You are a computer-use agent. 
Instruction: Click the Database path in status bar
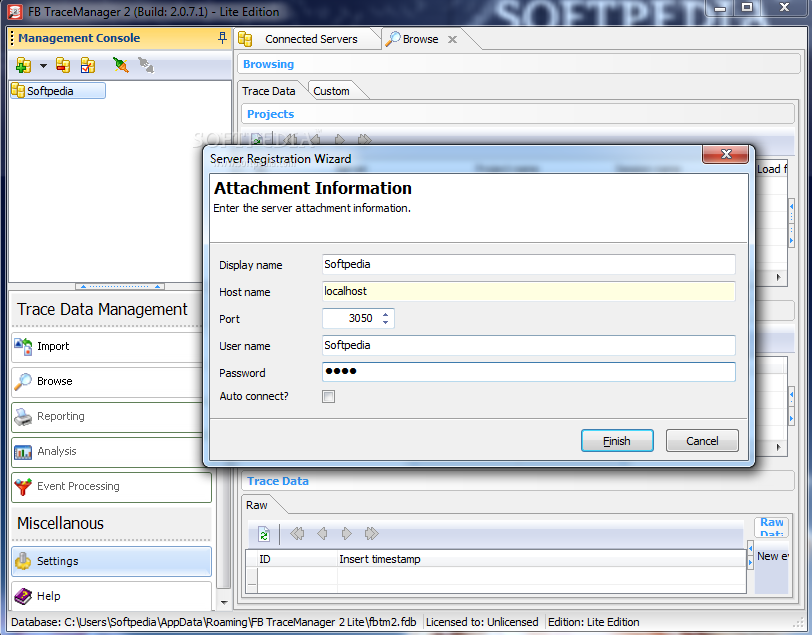click(213, 622)
